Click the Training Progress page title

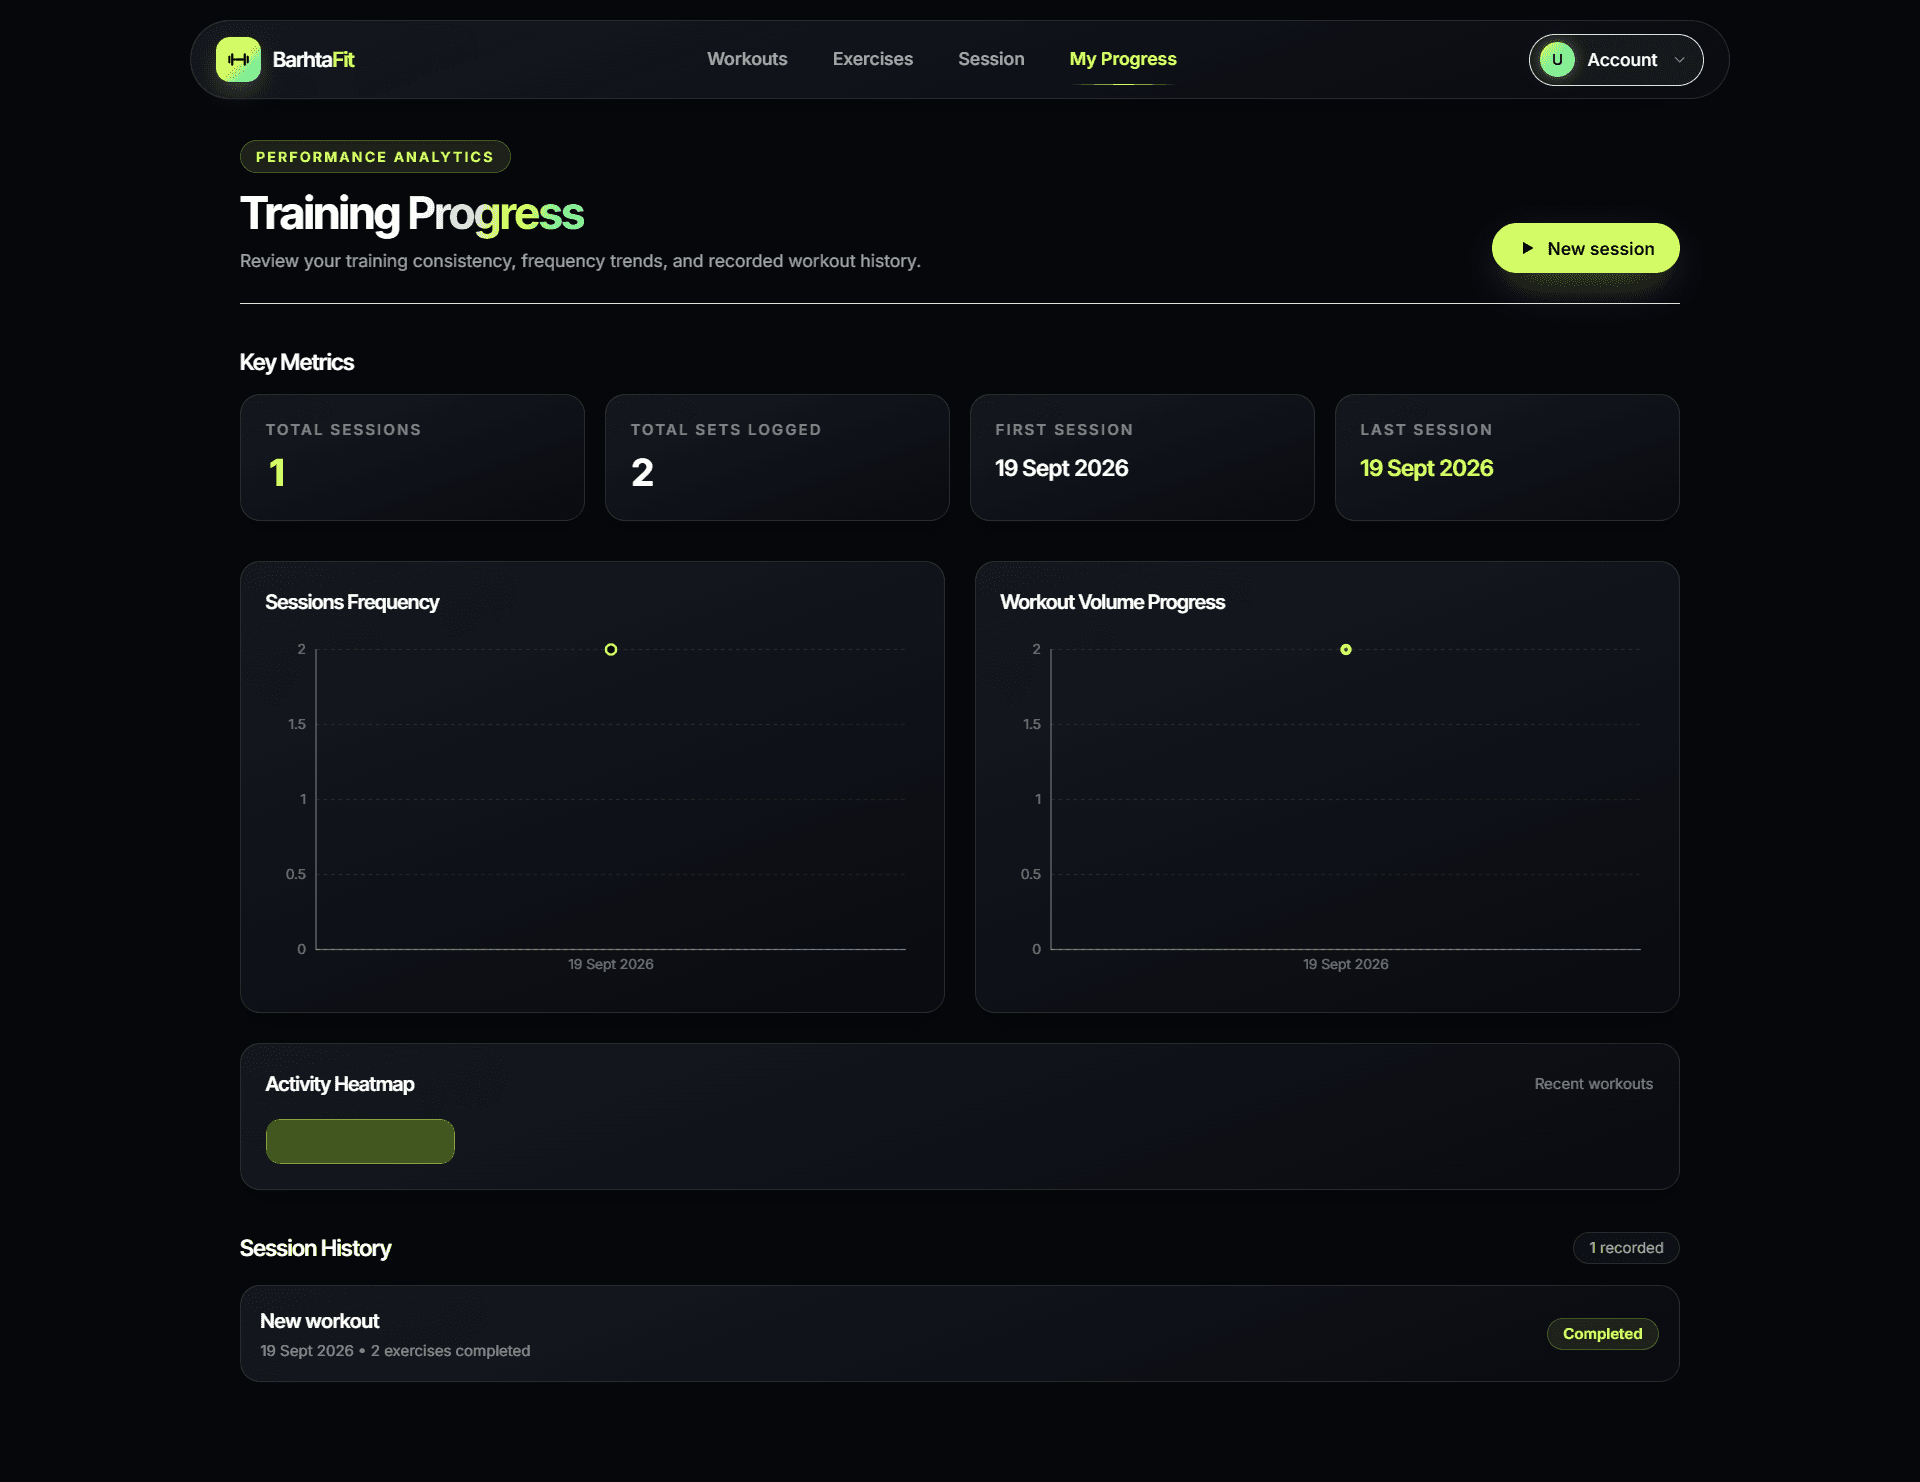[x=411, y=214]
